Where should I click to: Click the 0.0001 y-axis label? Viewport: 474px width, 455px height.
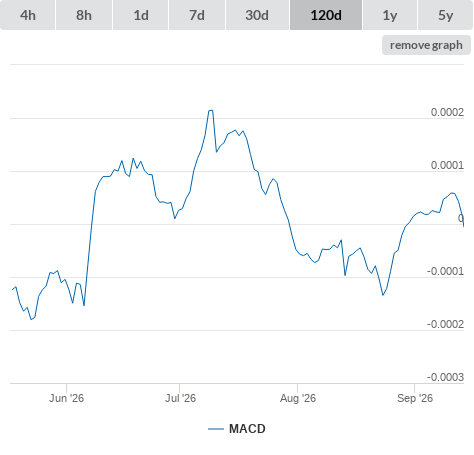click(447, 165)
